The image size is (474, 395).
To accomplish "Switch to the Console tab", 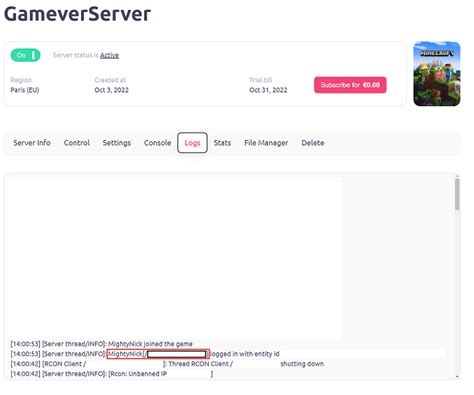I will (x=157, y=143).
